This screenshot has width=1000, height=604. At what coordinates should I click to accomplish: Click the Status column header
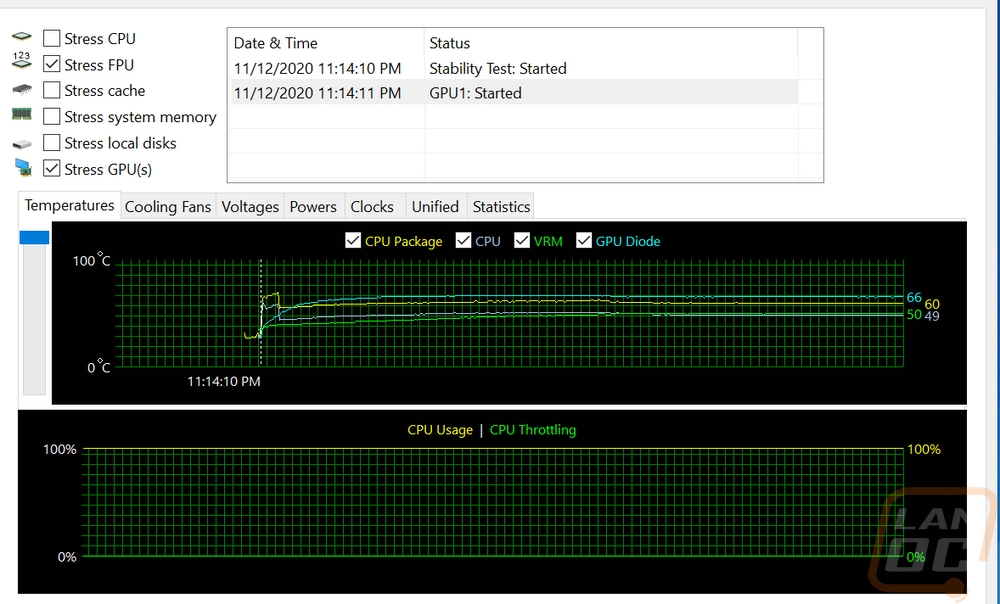click(611, 43)
